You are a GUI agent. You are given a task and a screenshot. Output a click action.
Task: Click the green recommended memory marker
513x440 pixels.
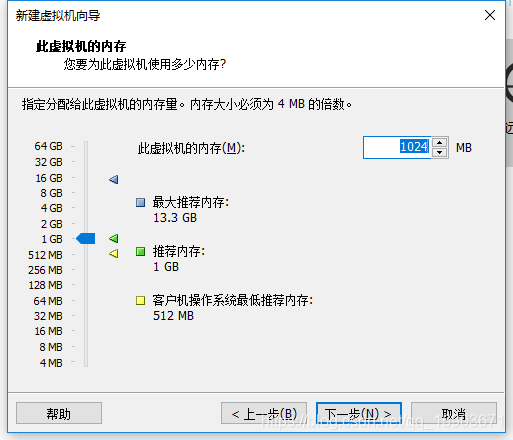(x=114, y=238)
